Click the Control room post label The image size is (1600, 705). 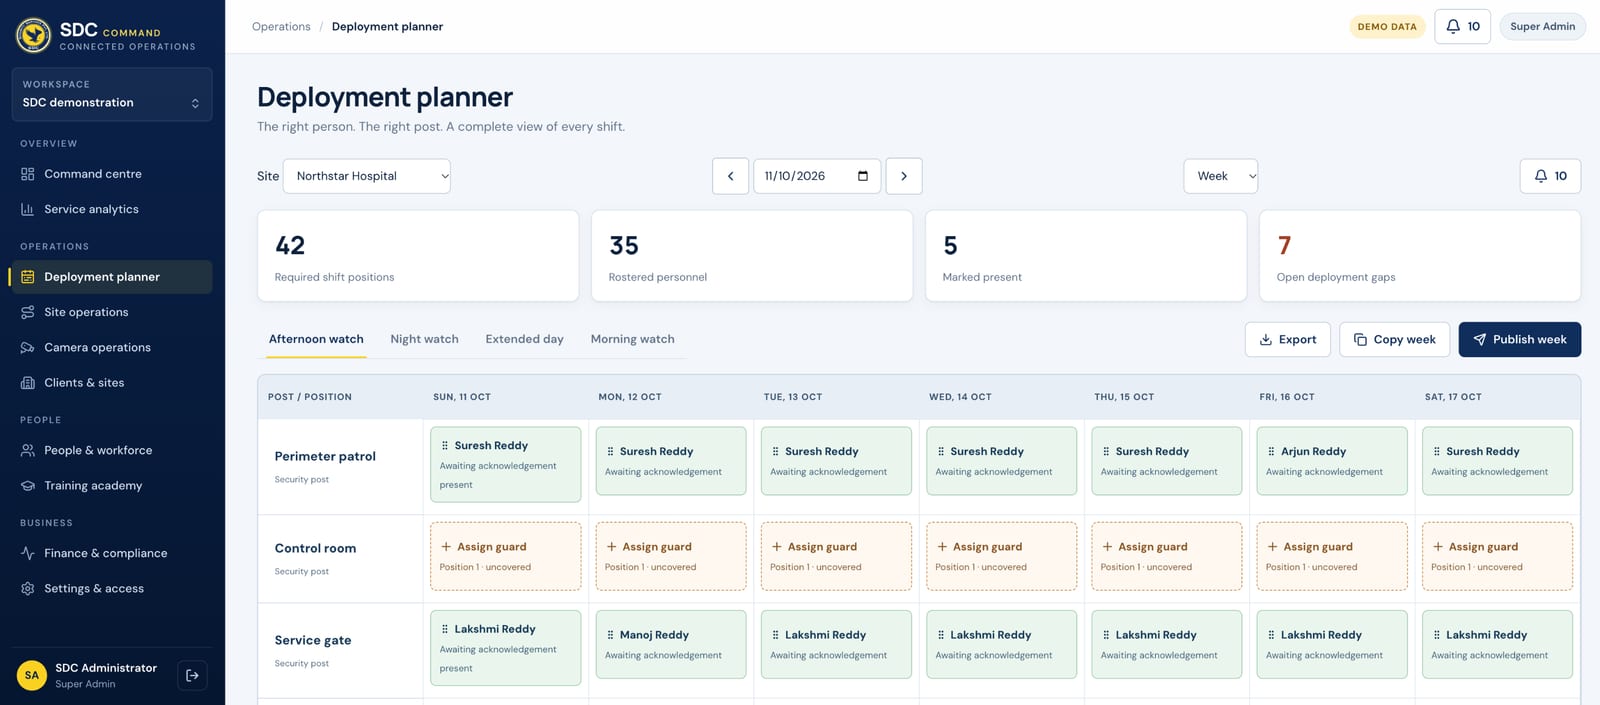(315, 548)
